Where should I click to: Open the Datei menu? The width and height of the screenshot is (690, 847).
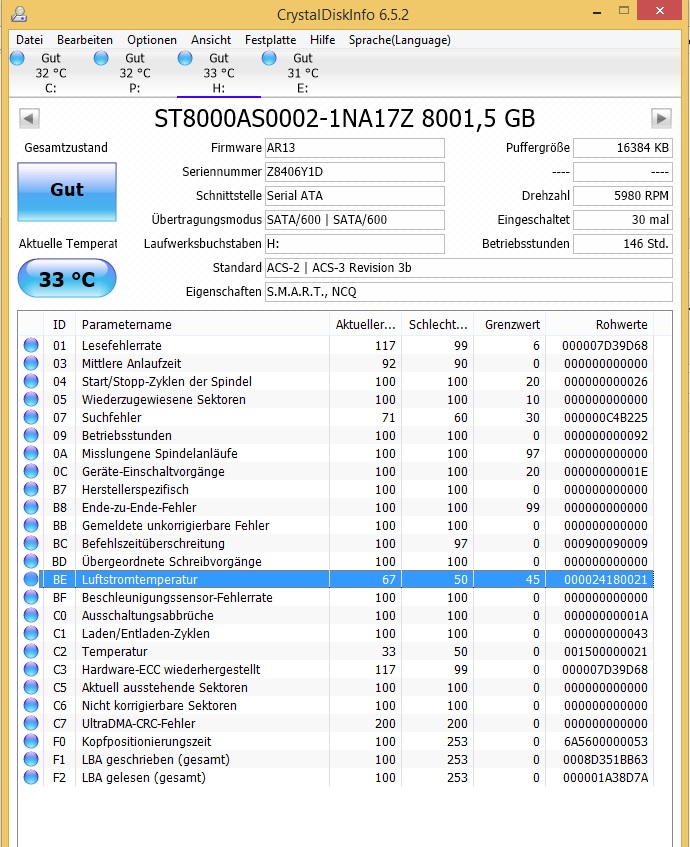[29, 40]
